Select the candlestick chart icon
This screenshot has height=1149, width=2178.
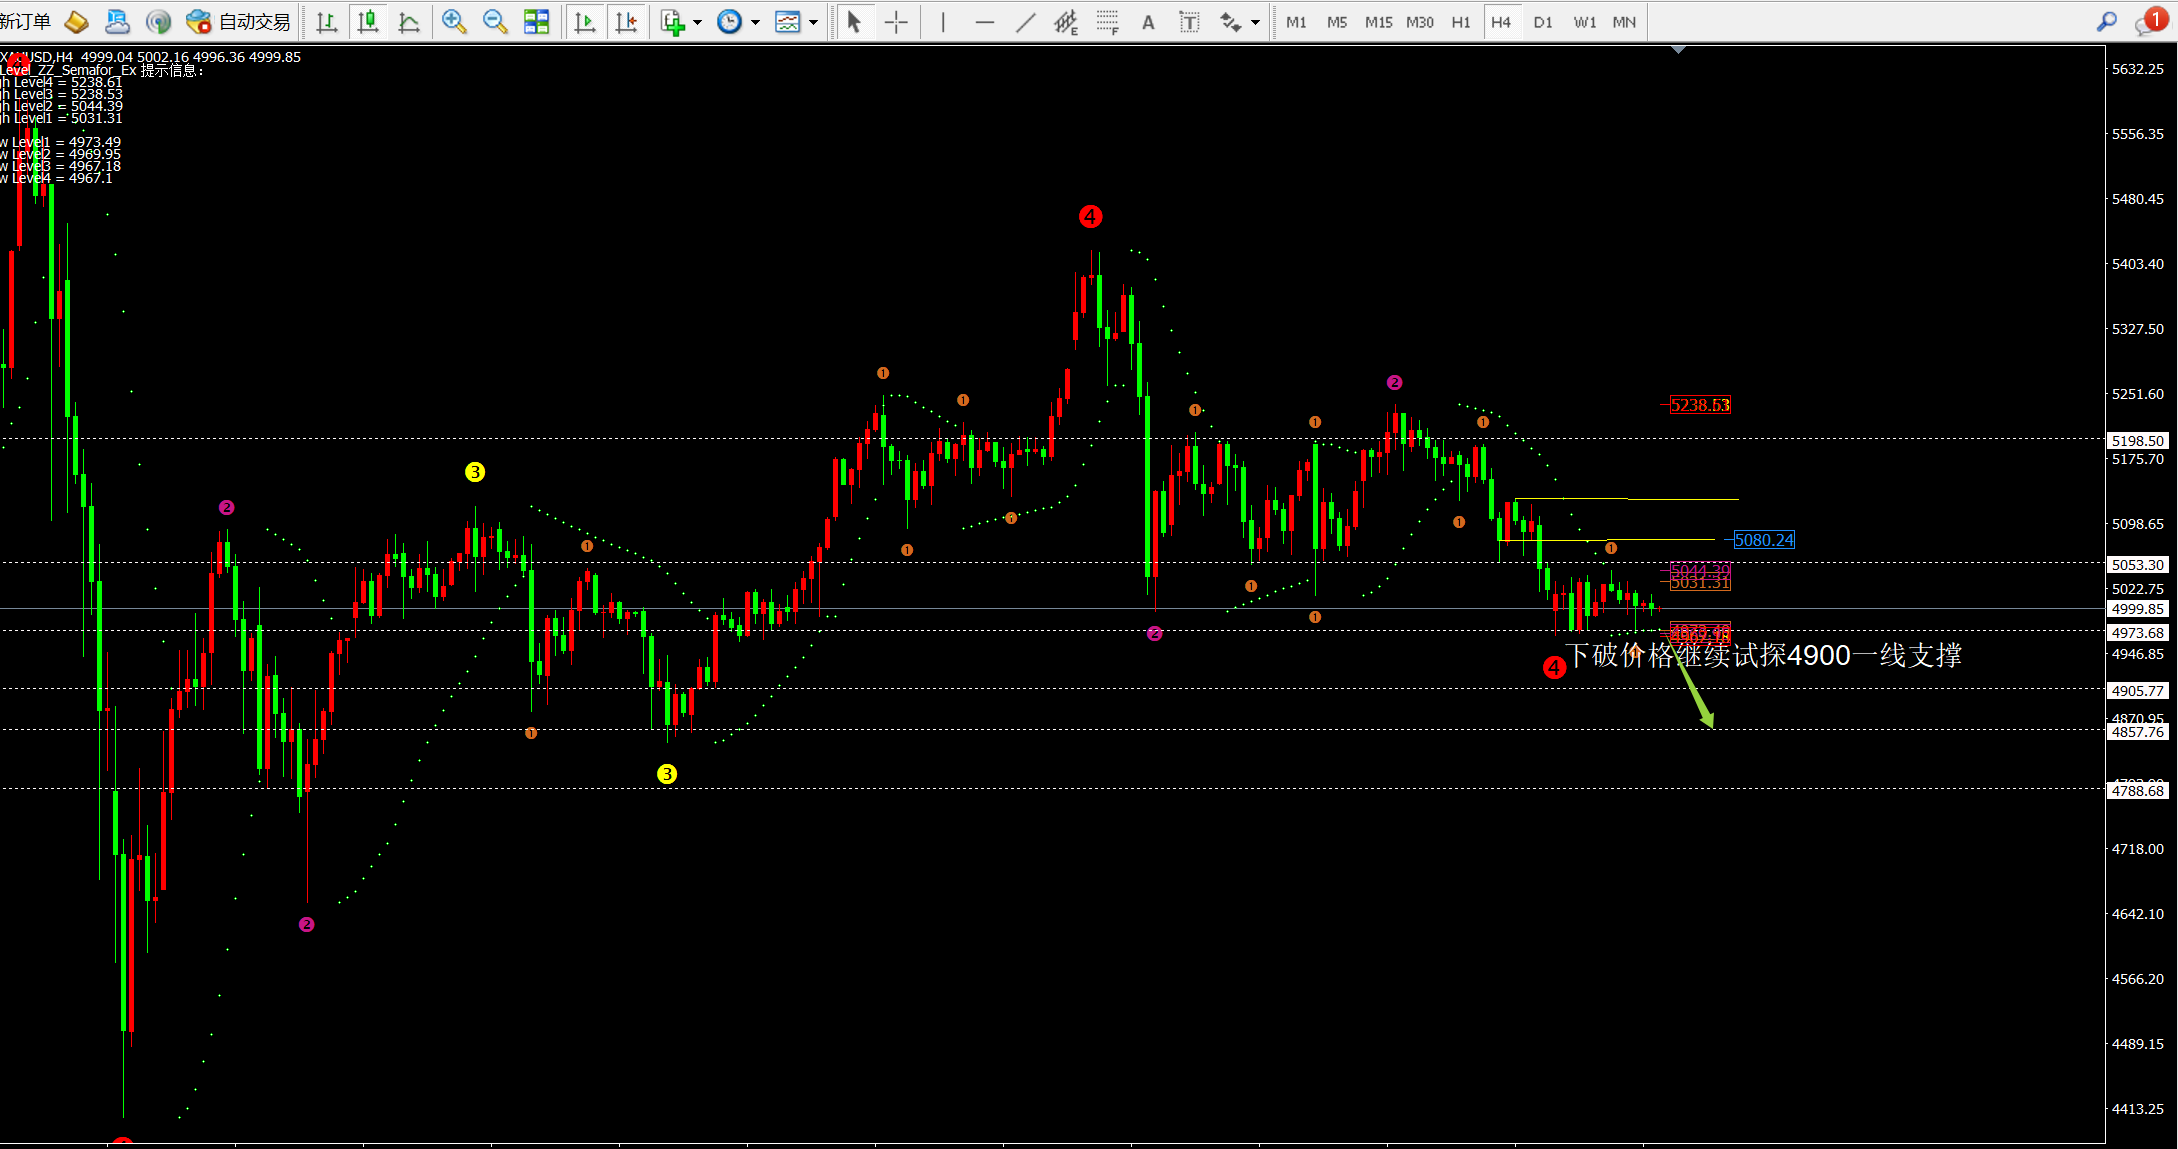coord(368,22)
